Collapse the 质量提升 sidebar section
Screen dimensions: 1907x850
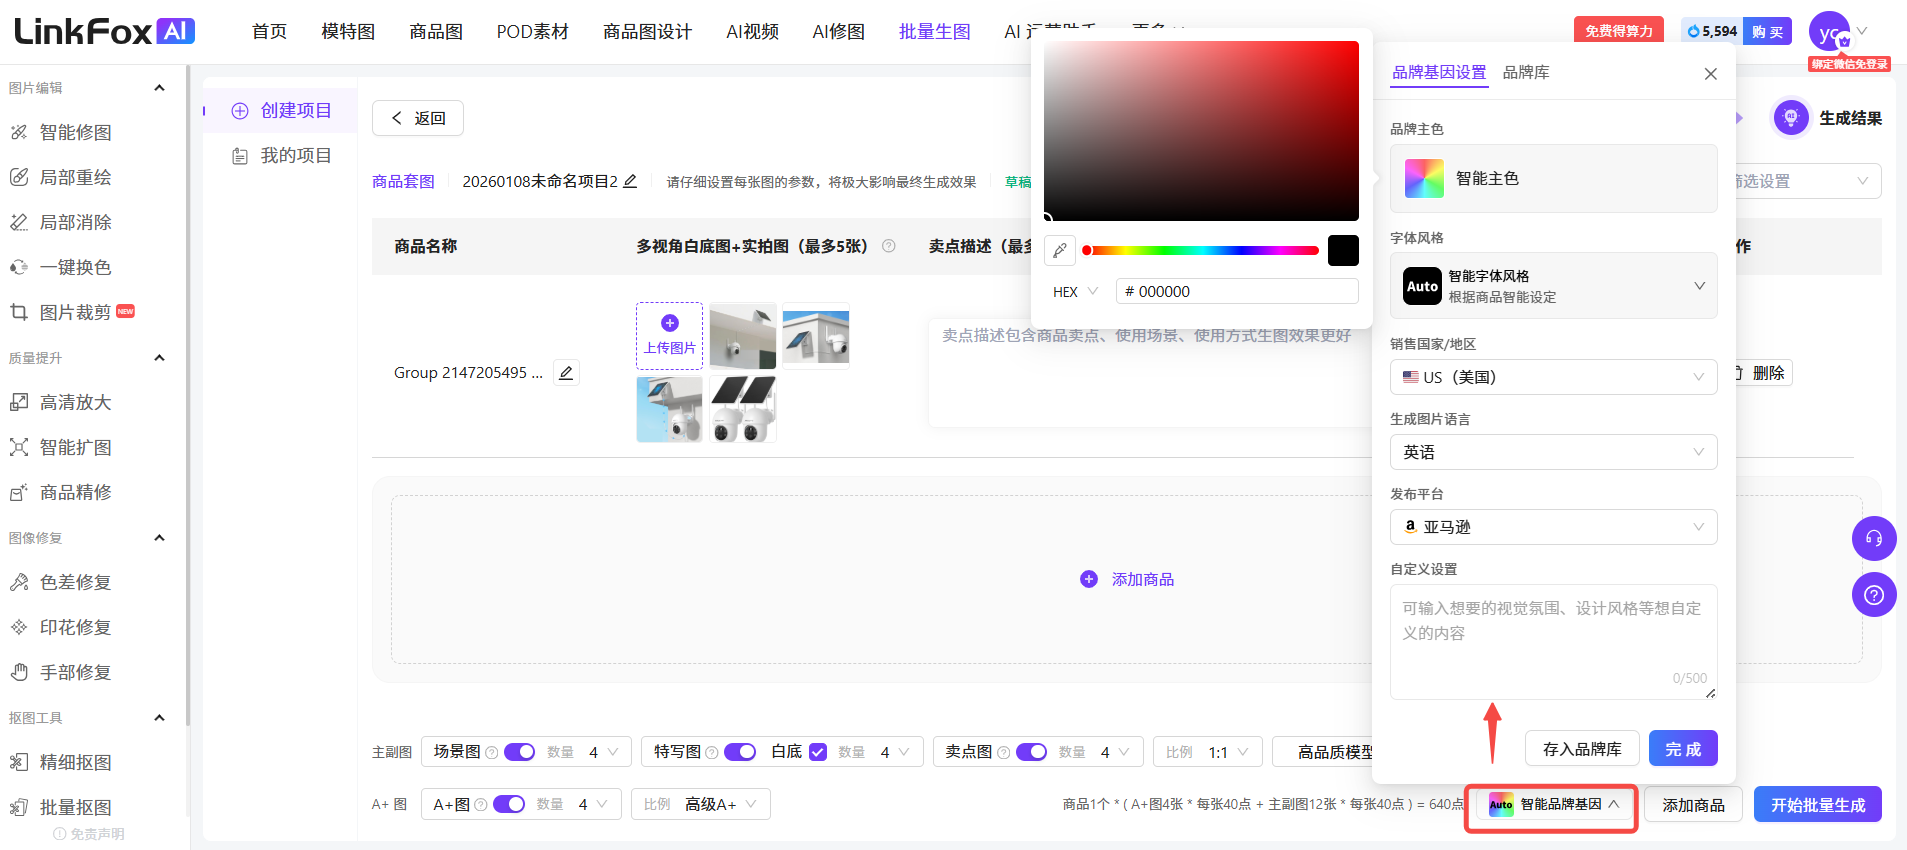point(159,358)
